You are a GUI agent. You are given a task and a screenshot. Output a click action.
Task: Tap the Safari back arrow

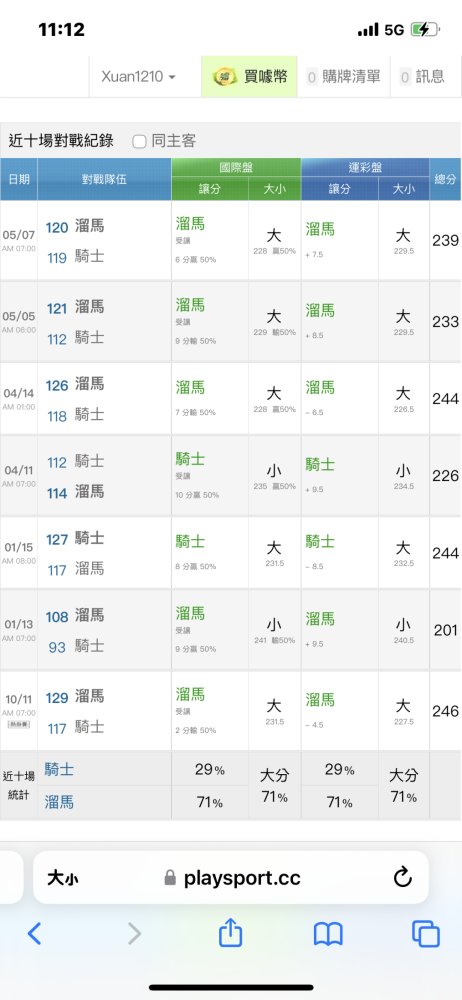[34, 934]
